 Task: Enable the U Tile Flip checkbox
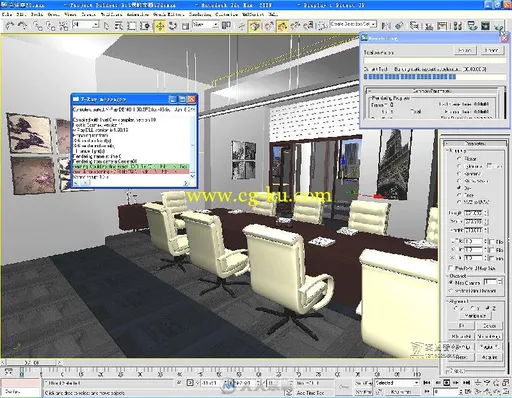pyautogui.click(x=492, y=241)
